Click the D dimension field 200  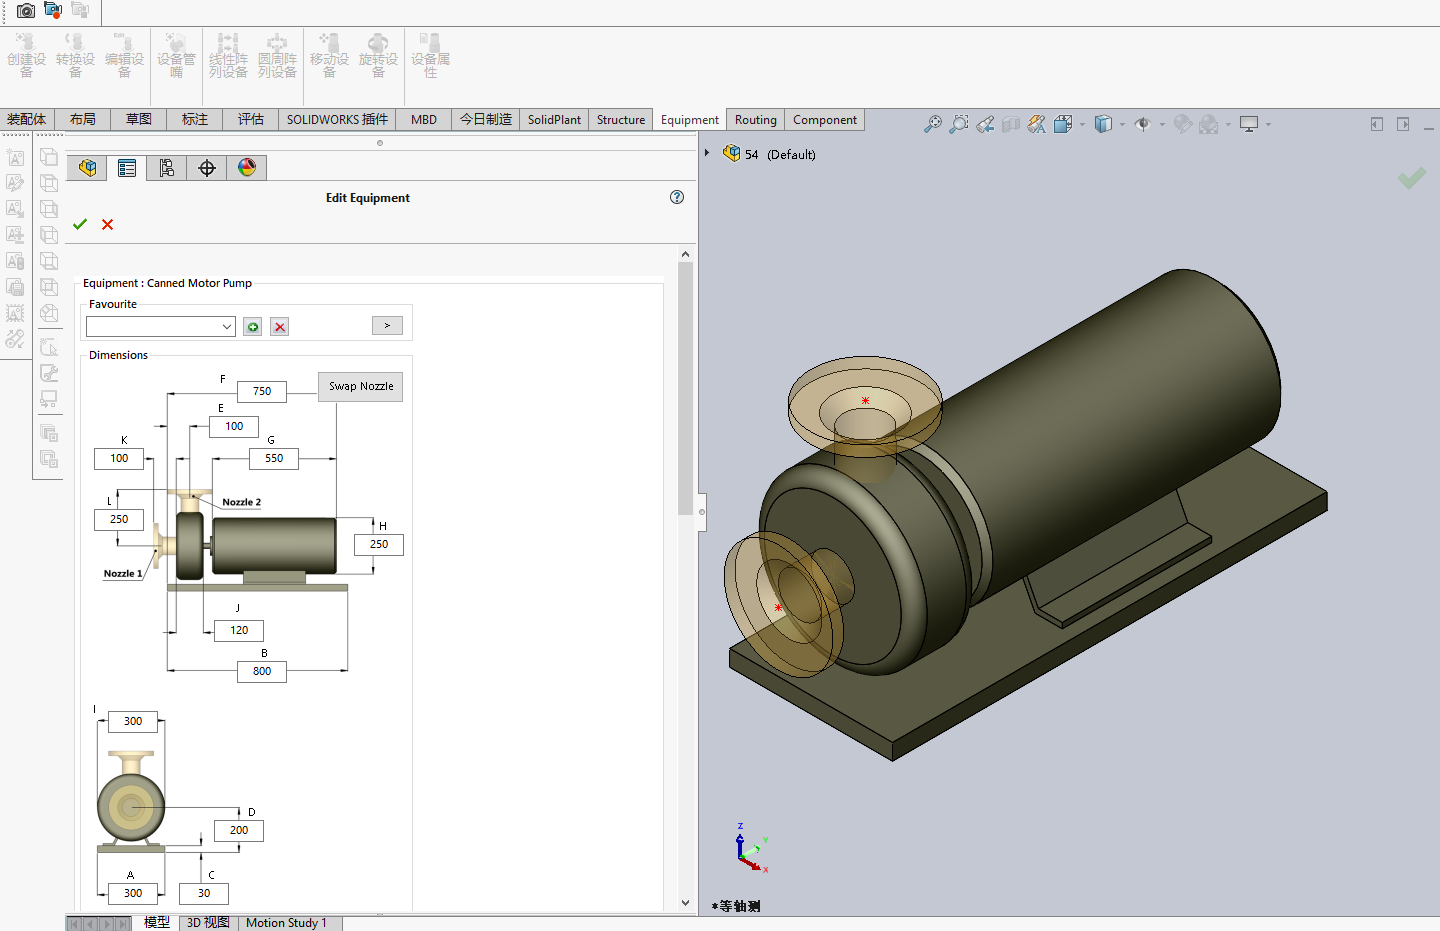tap(239, 830)
